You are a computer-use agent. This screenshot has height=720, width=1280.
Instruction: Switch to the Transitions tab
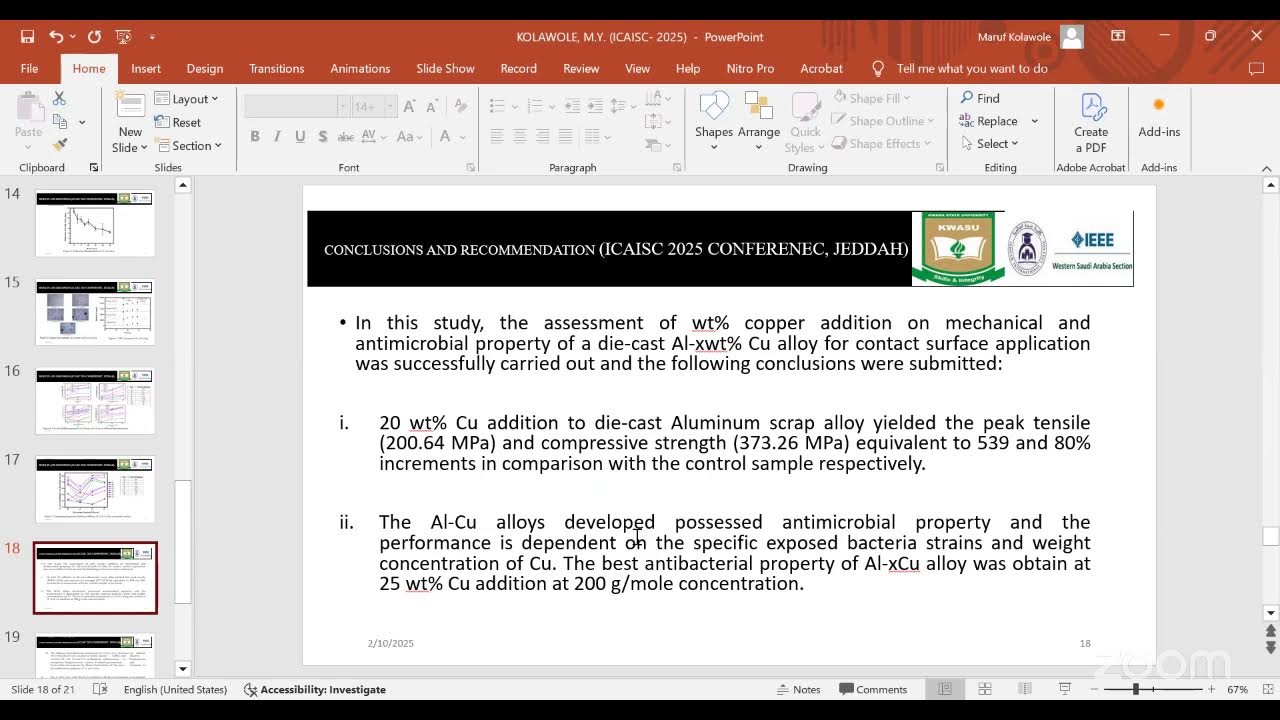click(277, 69)
